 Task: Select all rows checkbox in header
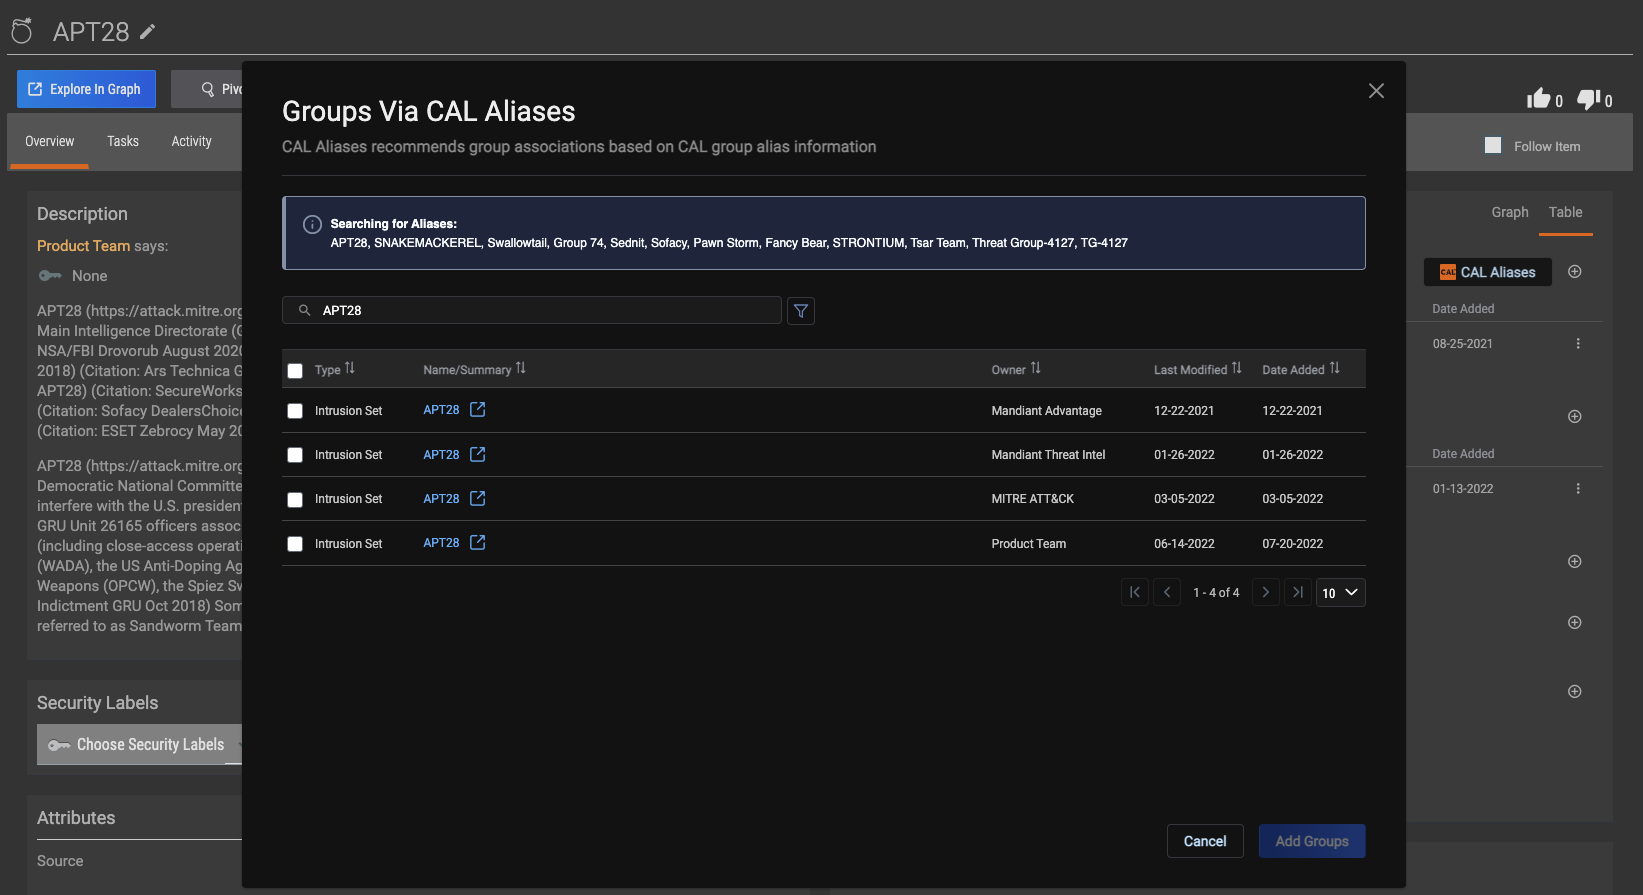[x=295, y=371]
